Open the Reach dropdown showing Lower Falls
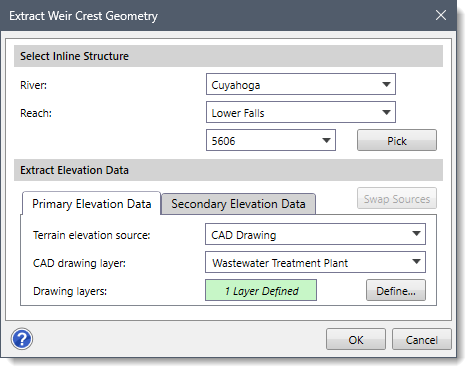 (301, 112)
